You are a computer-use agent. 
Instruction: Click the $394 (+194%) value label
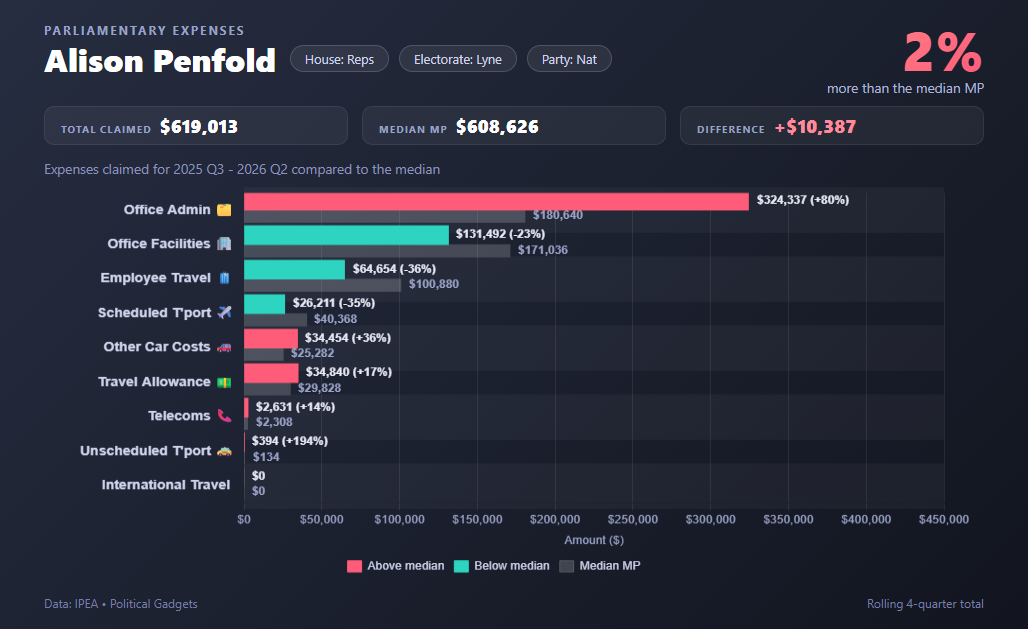(x=290, y=441)
